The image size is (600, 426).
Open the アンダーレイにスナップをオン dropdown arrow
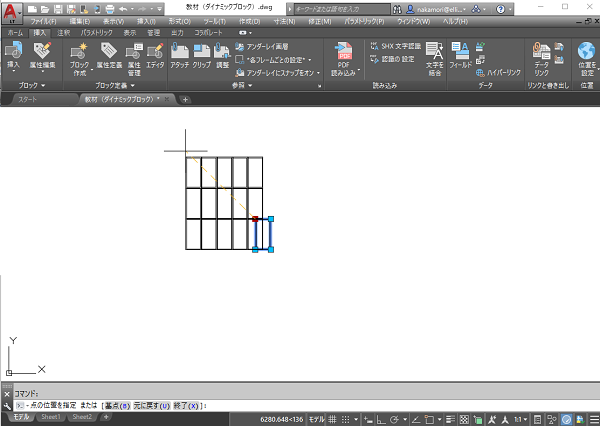coord(318,73)
